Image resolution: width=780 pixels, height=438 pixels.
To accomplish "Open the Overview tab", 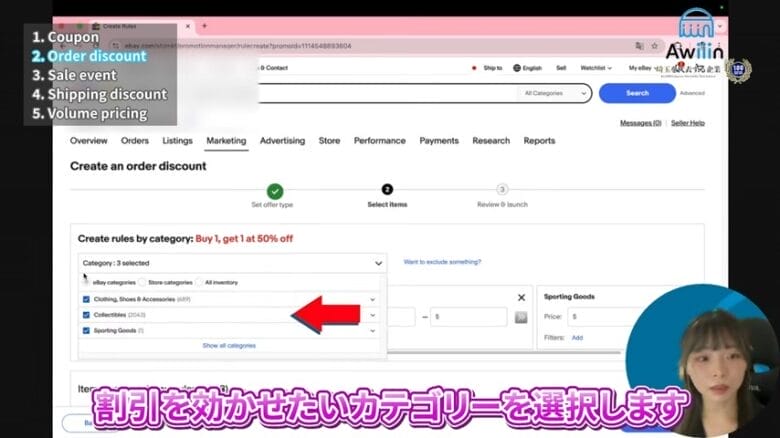I will point(89,141).
